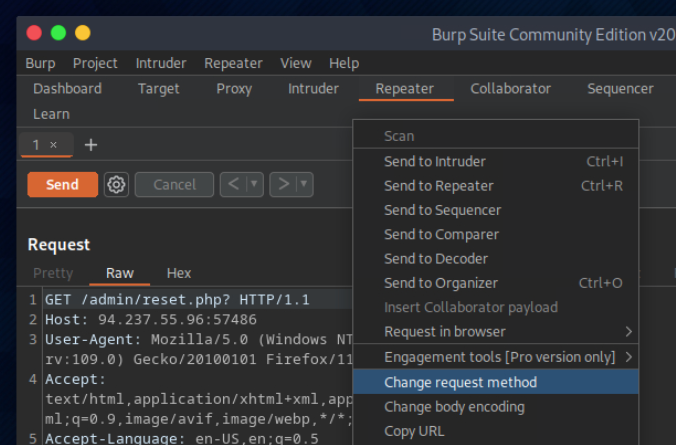Open the Intruder menu in menu bar
This screenshot has width=676, height=445.
161,63
